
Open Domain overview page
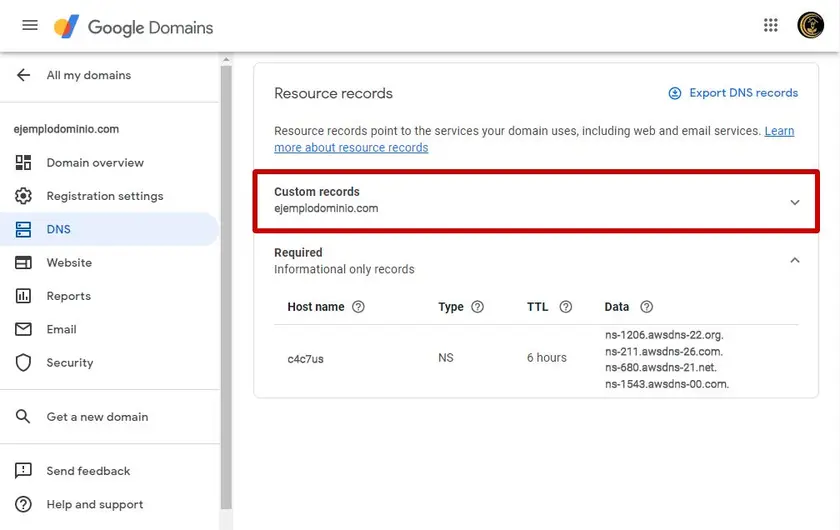click(95, 162)
